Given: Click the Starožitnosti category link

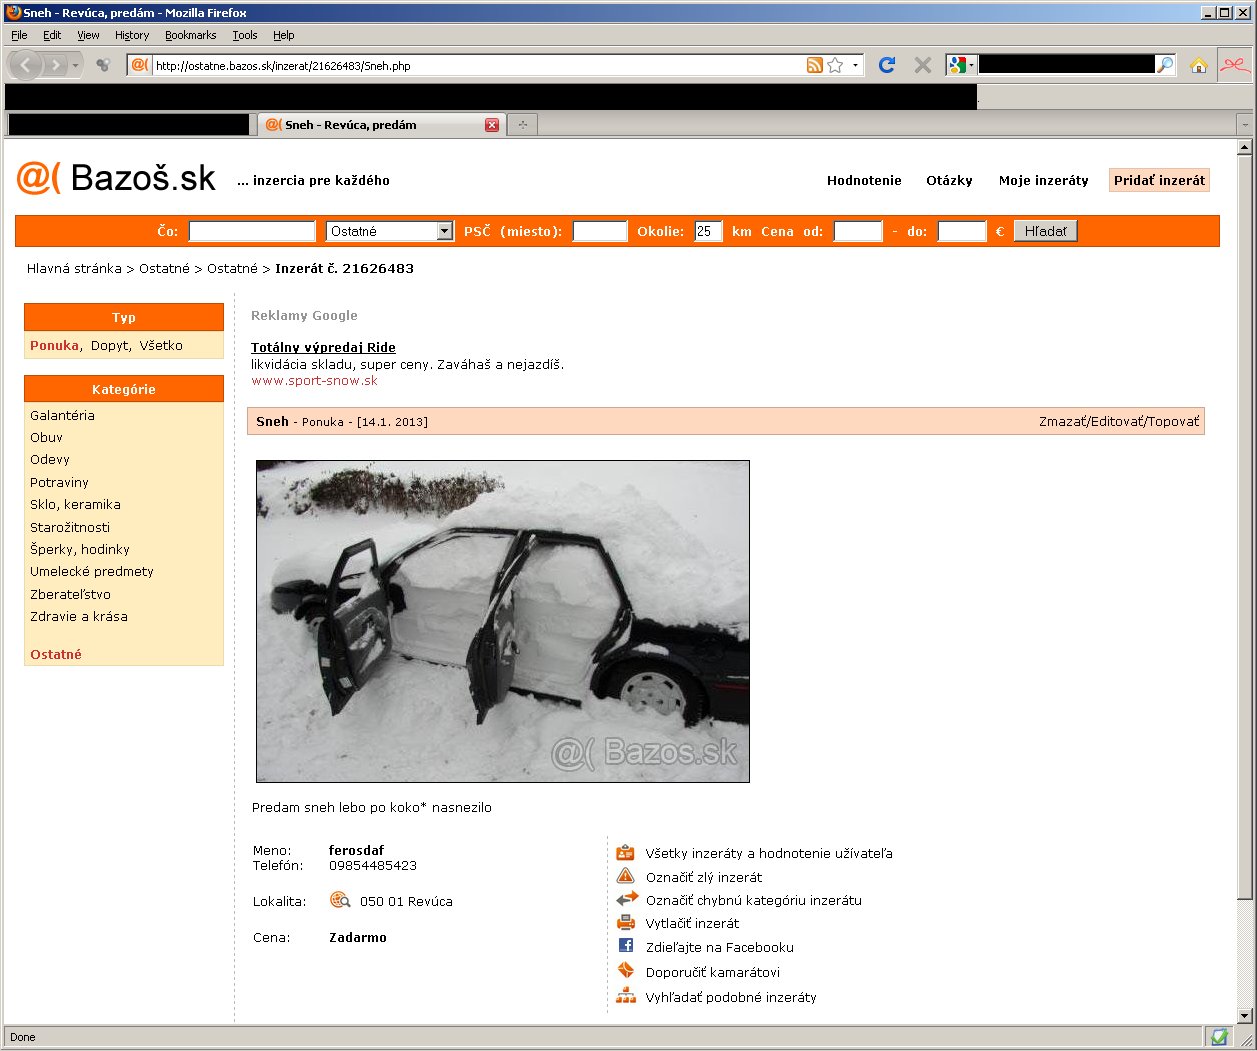Looking at the screenshot, I should click(70, 527).
